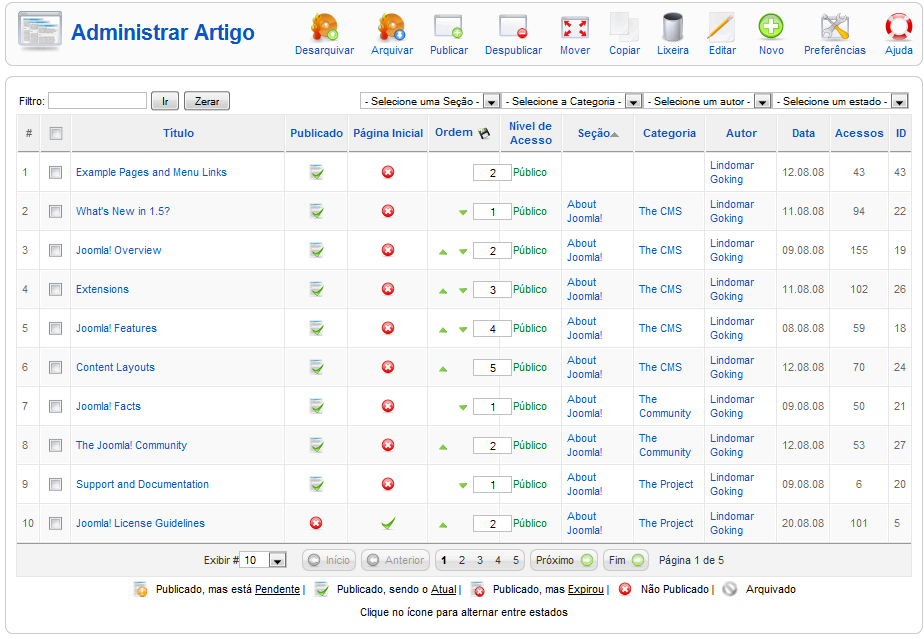This screenshot has height=639, width=924.
Task: Open Lindomar Goking author link for Joomla! Facts
Action: pyautogui.click(x=732, y=406)
